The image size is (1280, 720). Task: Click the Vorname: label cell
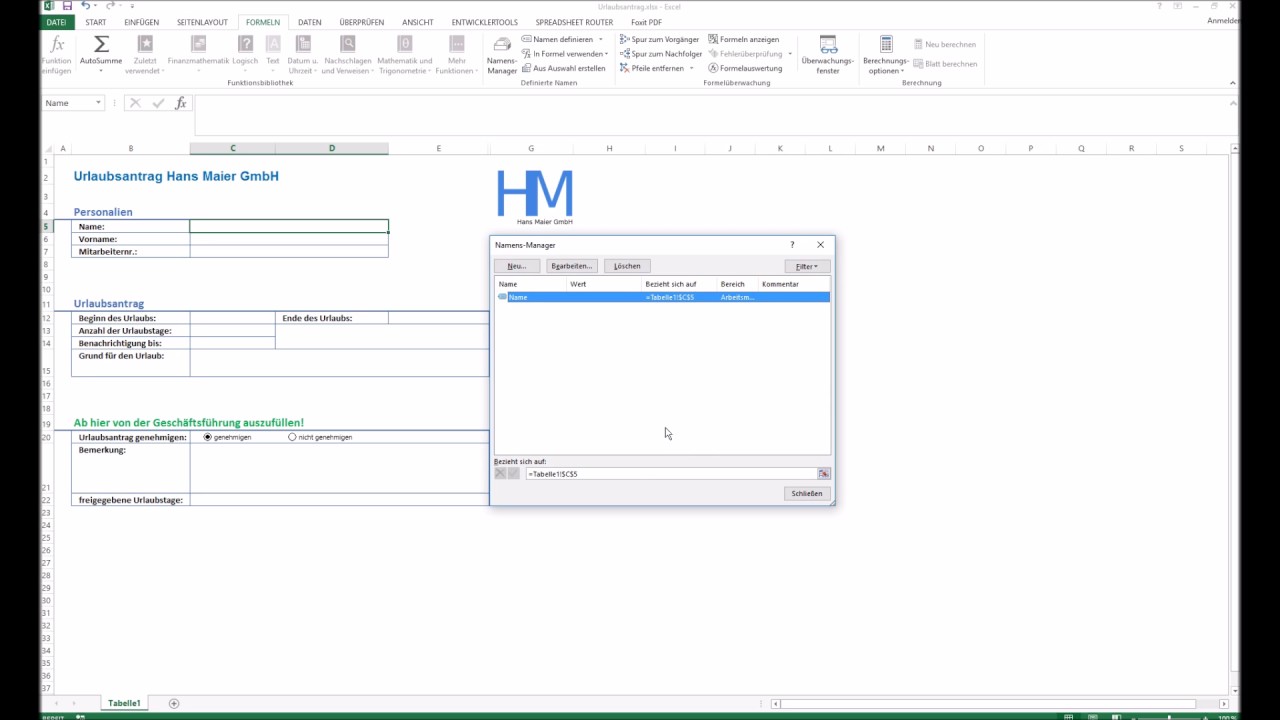[130, 239]
